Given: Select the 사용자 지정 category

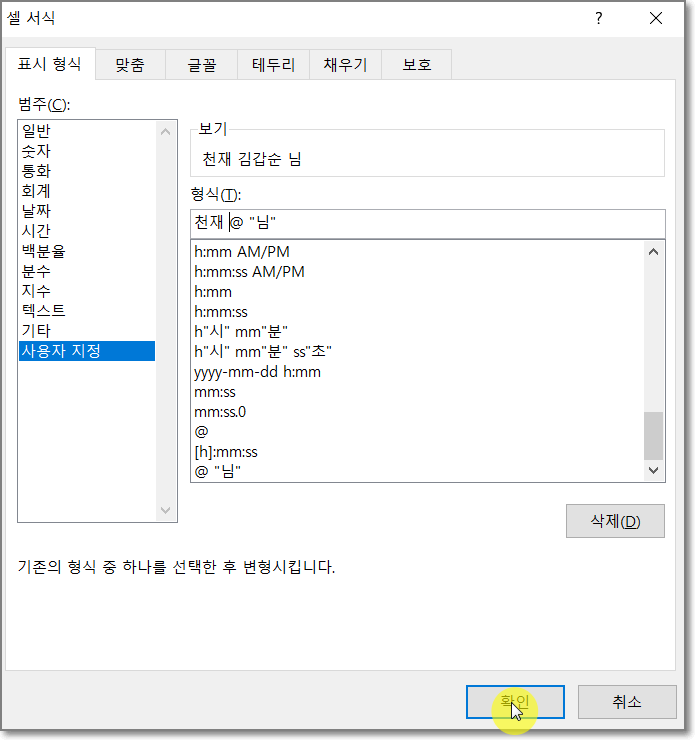Looking at the screenshot, I should (x=87, y=351).
